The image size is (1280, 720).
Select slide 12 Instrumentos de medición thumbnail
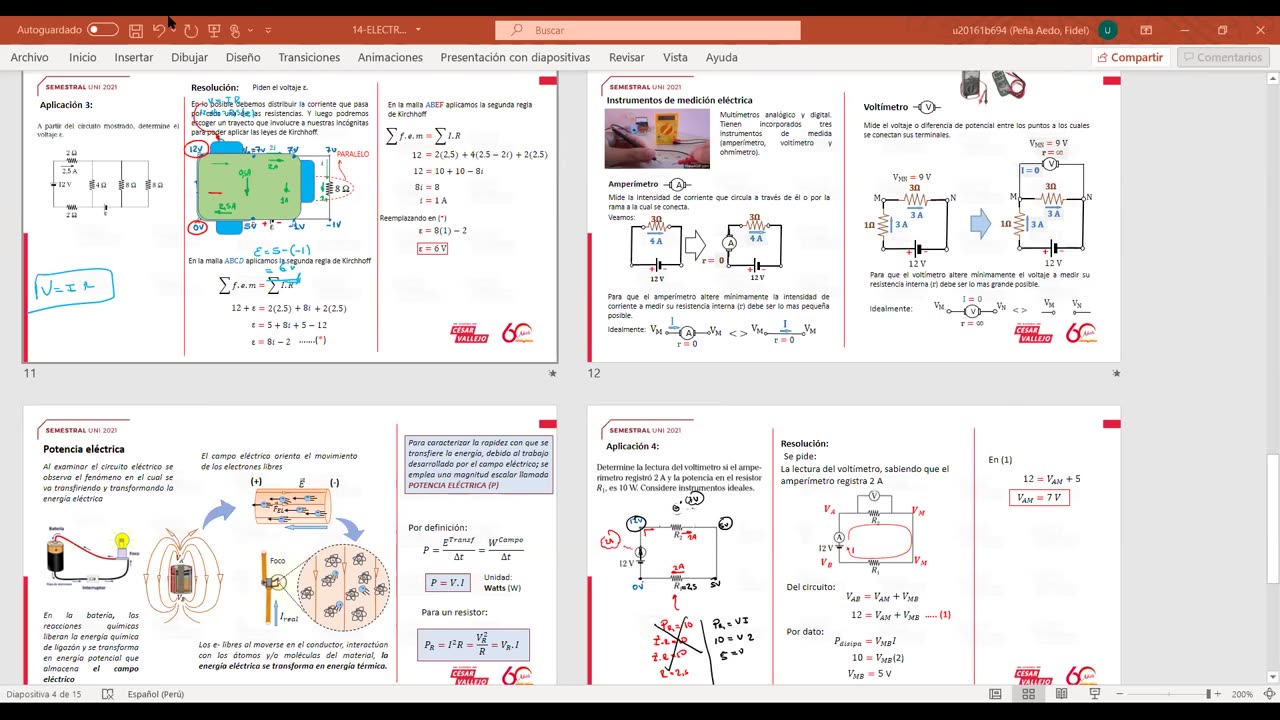tap(854, 217)
